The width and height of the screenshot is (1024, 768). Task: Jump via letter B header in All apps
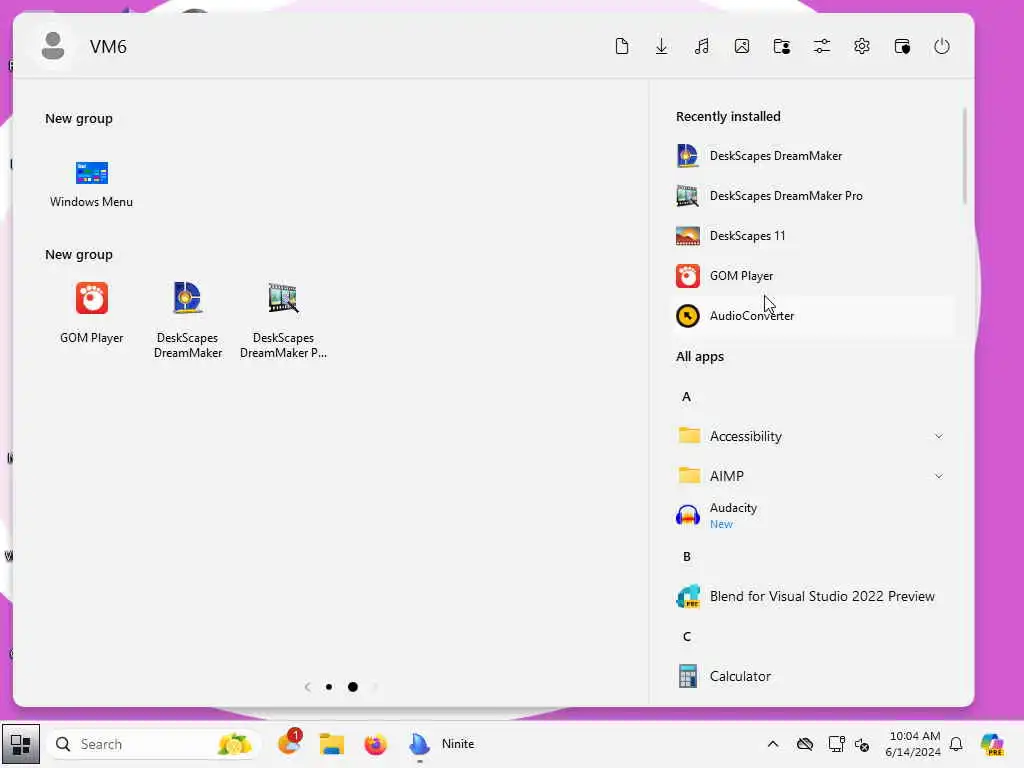point(686,556)
